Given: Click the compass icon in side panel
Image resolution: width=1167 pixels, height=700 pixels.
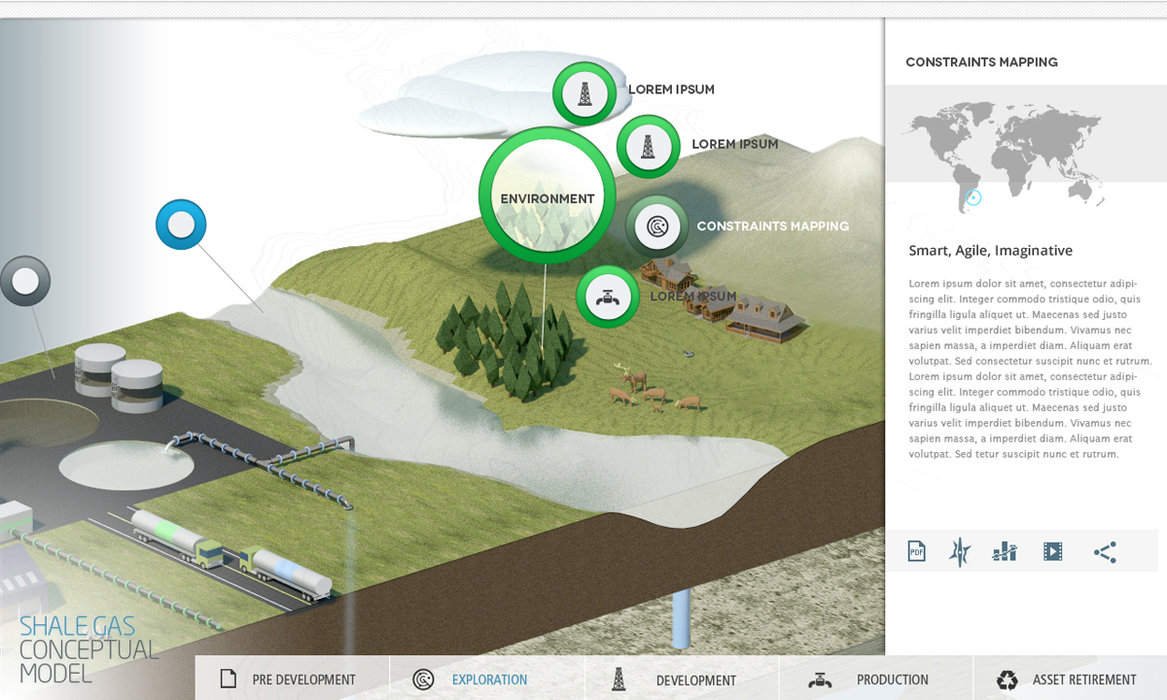Looking at the screenshot, I should pos(960,551).
